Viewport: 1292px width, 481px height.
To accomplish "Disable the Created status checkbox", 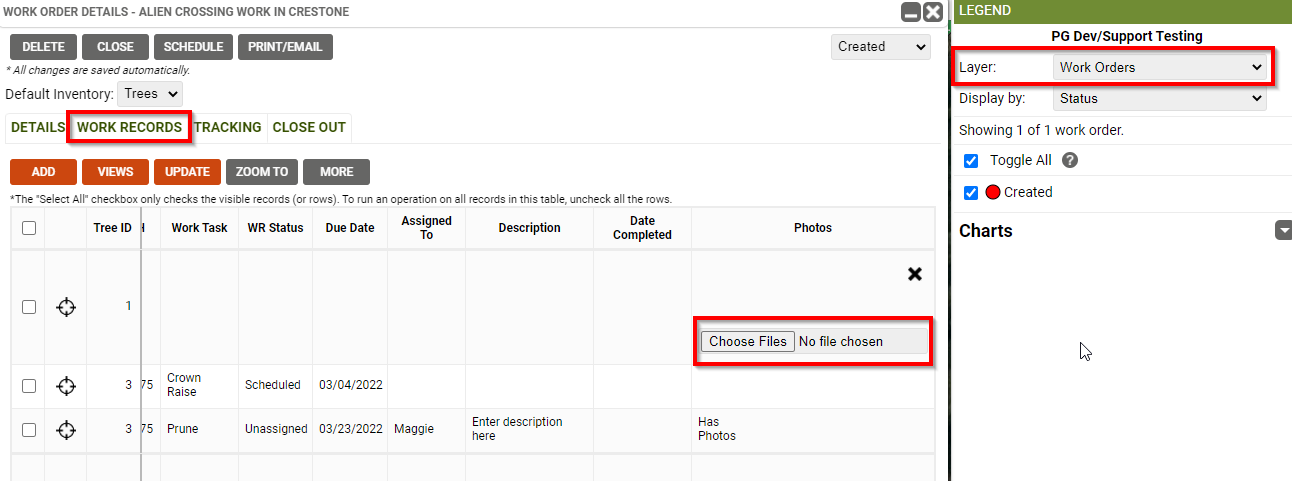I will tap(971, 193).
